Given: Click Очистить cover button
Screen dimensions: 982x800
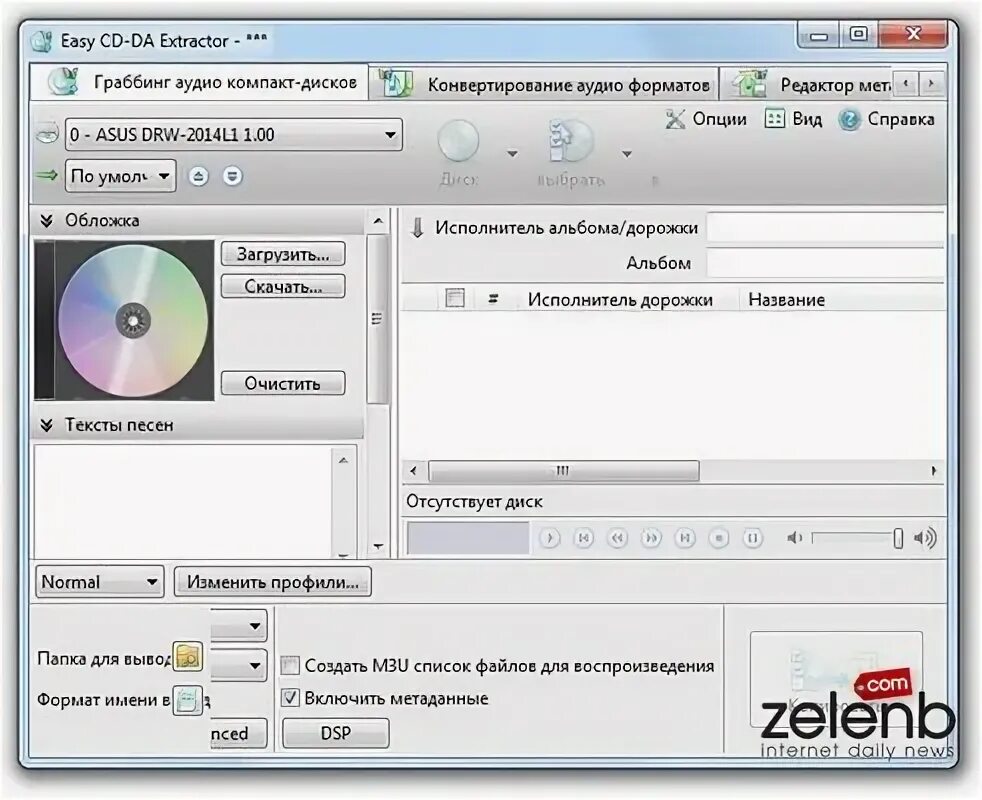Looking at the screenshot, I should (x=283, y=383).
